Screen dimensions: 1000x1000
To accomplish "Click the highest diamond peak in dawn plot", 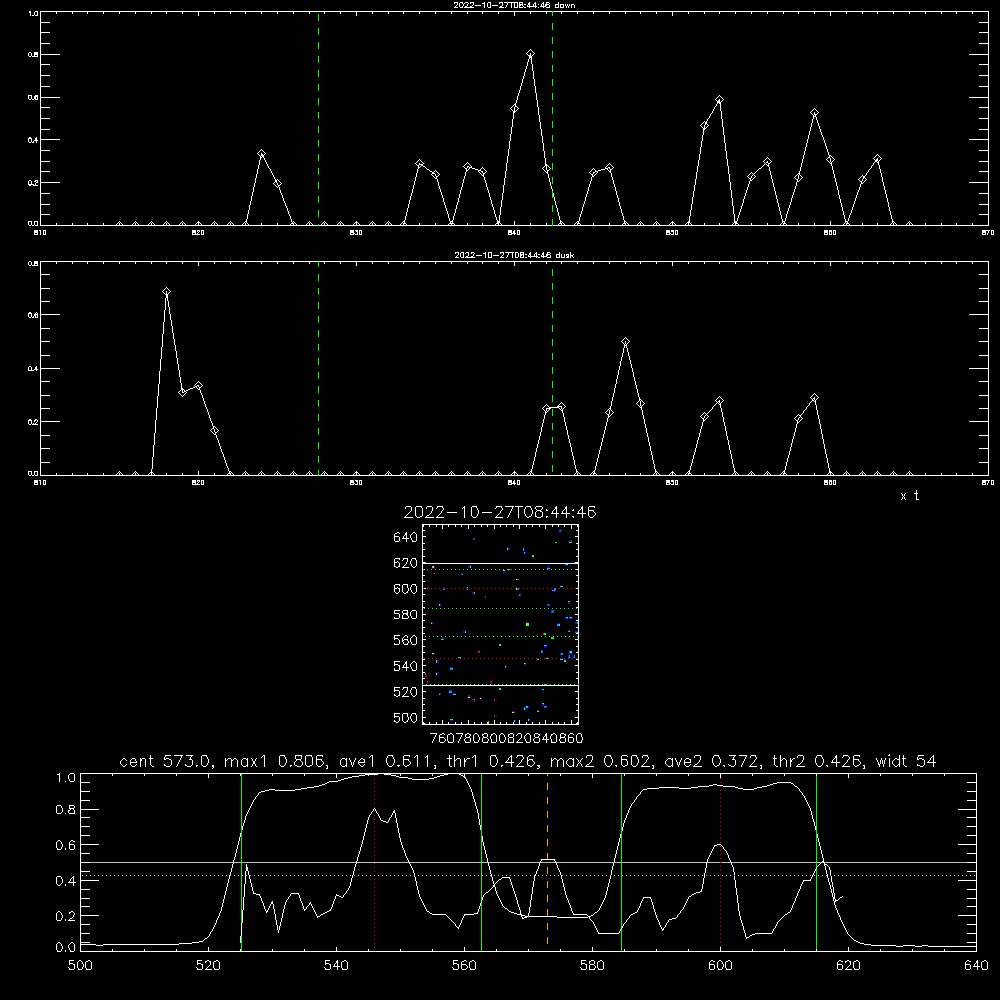I will (530, 54).
